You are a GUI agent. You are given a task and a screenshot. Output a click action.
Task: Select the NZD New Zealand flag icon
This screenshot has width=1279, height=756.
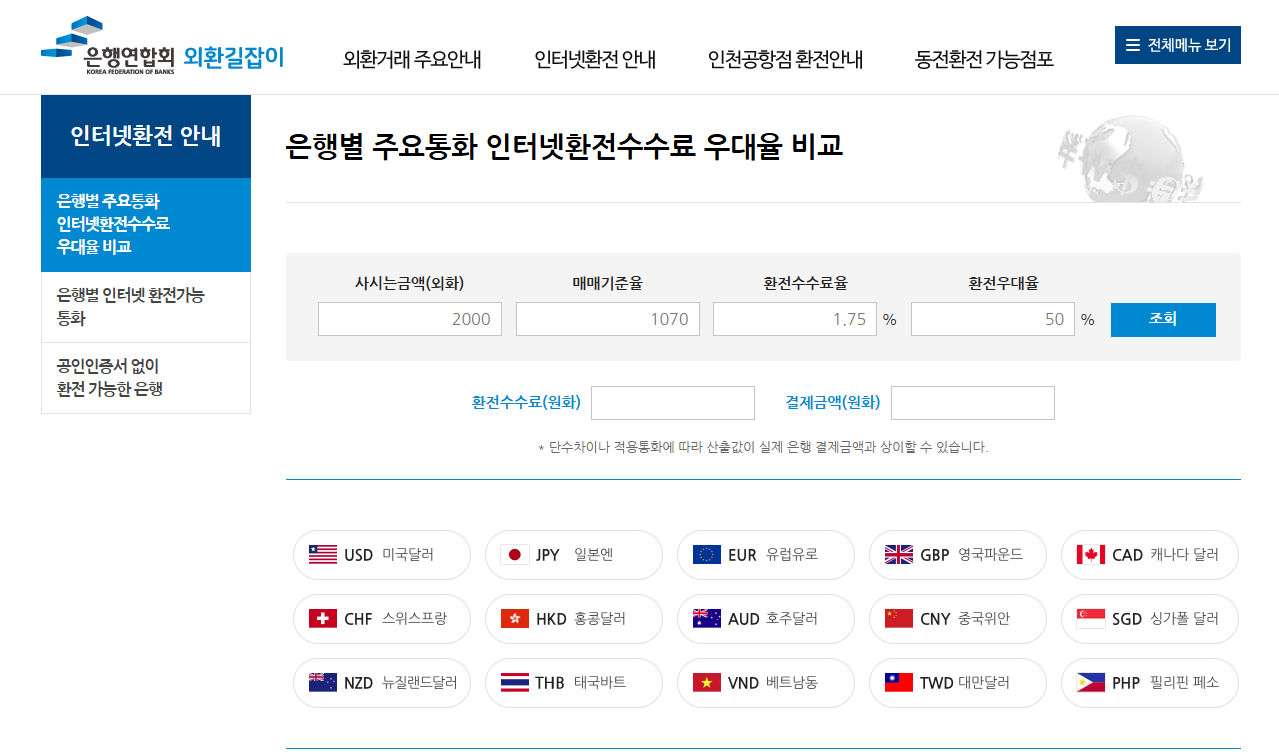pyautogui.click(x=322, y=683)
